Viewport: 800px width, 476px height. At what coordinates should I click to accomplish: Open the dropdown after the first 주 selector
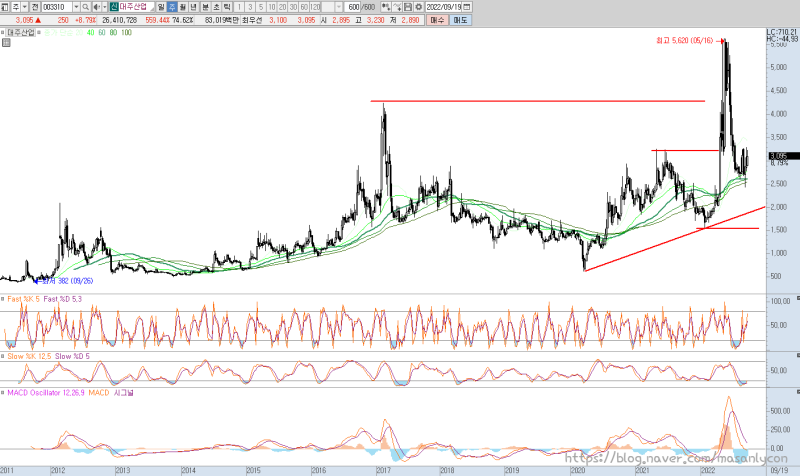click(25, 7)
